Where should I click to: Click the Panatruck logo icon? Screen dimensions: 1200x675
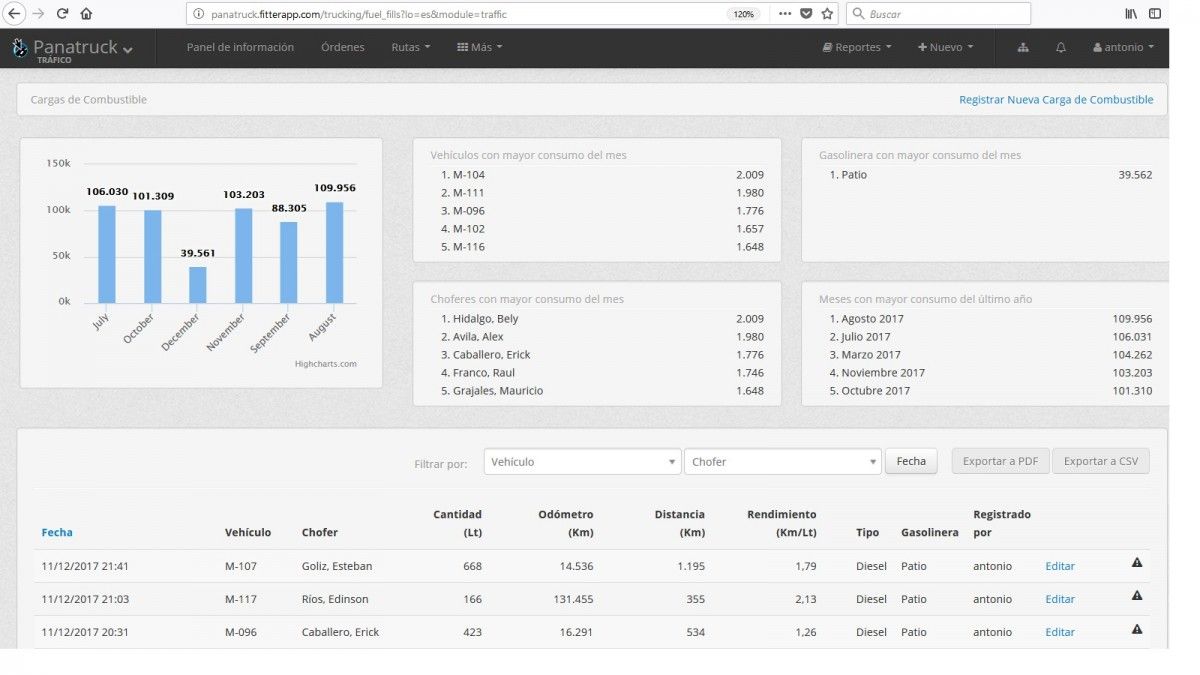[x=20, y=48]
